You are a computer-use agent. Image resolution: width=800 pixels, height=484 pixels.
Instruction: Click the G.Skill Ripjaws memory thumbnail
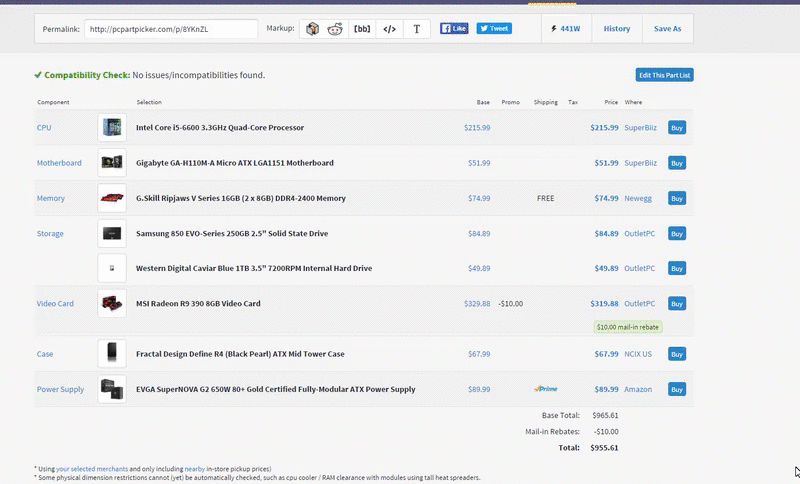coord(112,198)
